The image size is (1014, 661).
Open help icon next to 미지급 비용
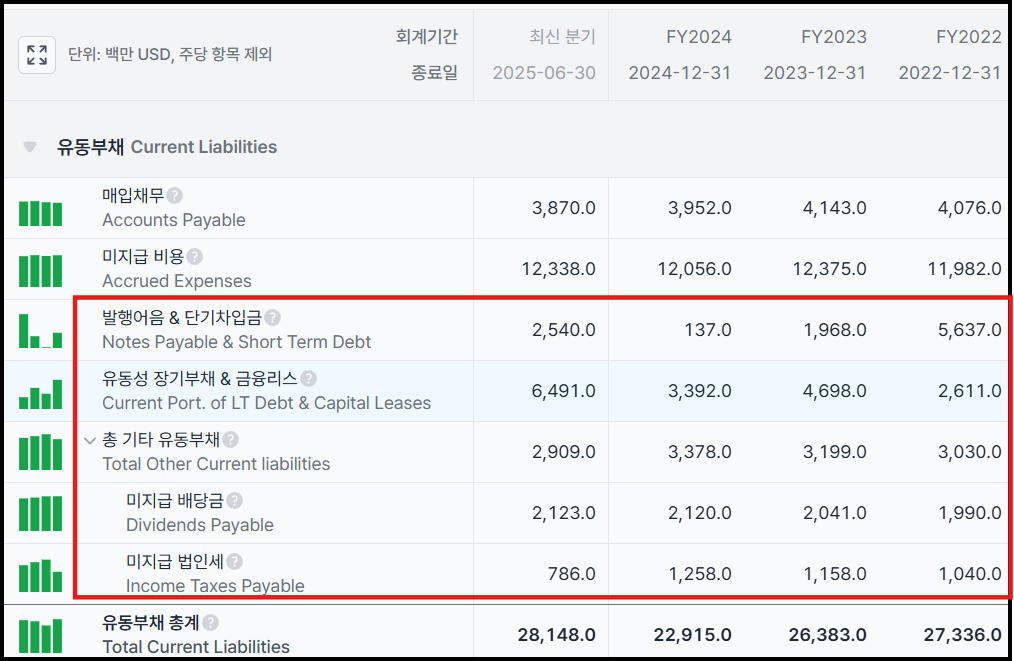(195, 257)
